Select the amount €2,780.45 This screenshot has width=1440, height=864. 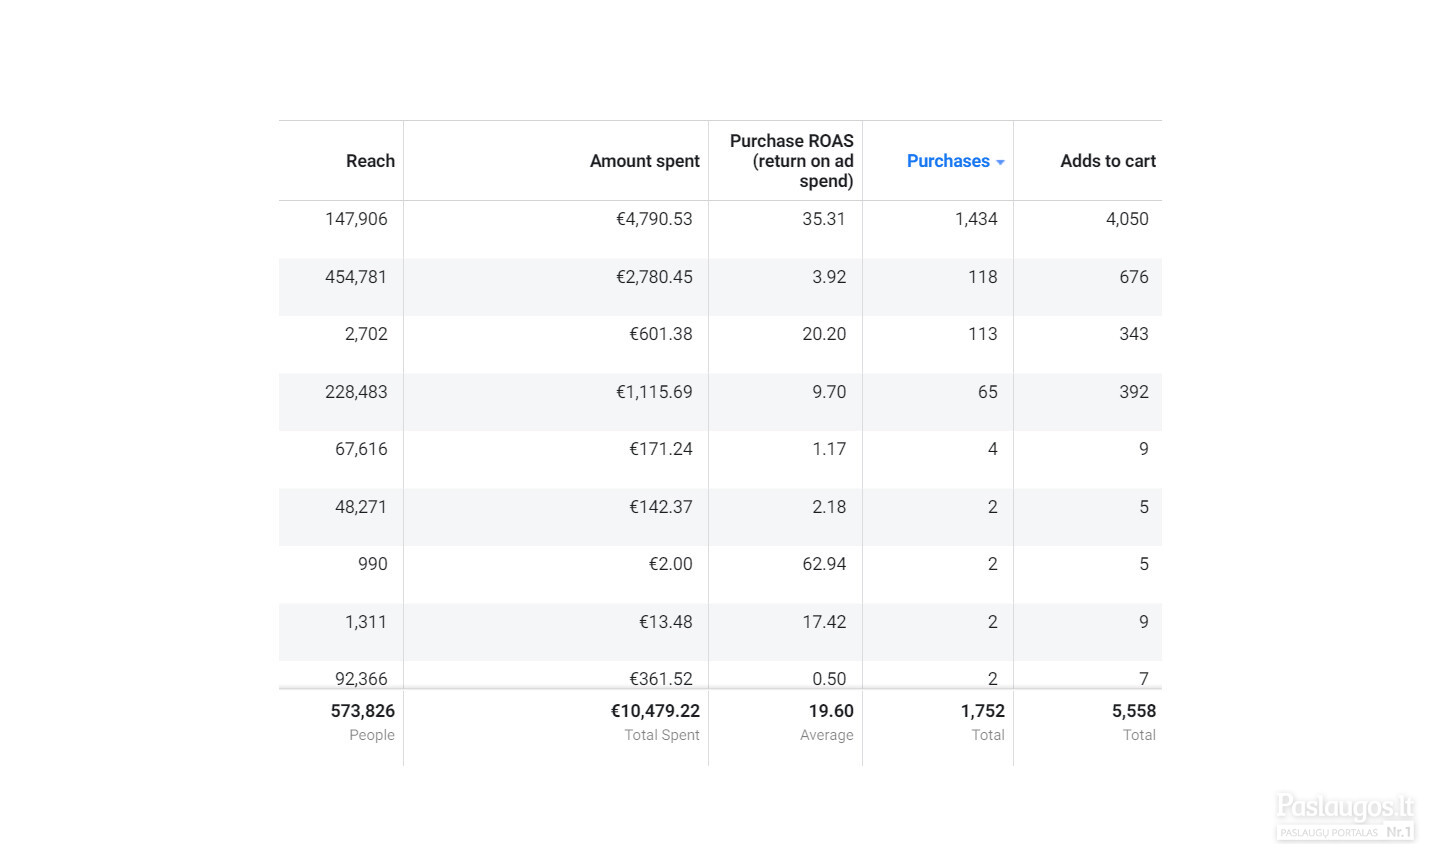654,277
